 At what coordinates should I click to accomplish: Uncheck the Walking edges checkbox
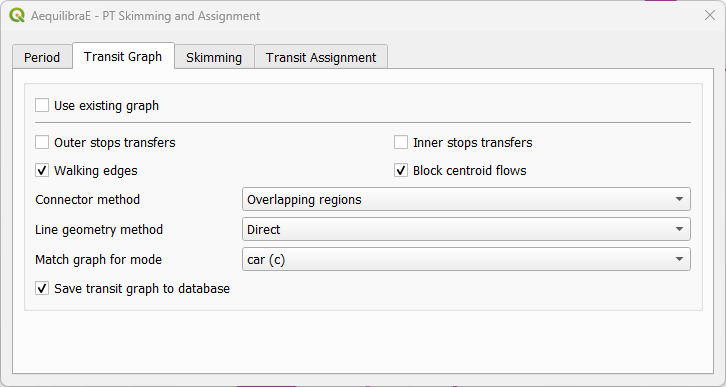coord(42,170)
